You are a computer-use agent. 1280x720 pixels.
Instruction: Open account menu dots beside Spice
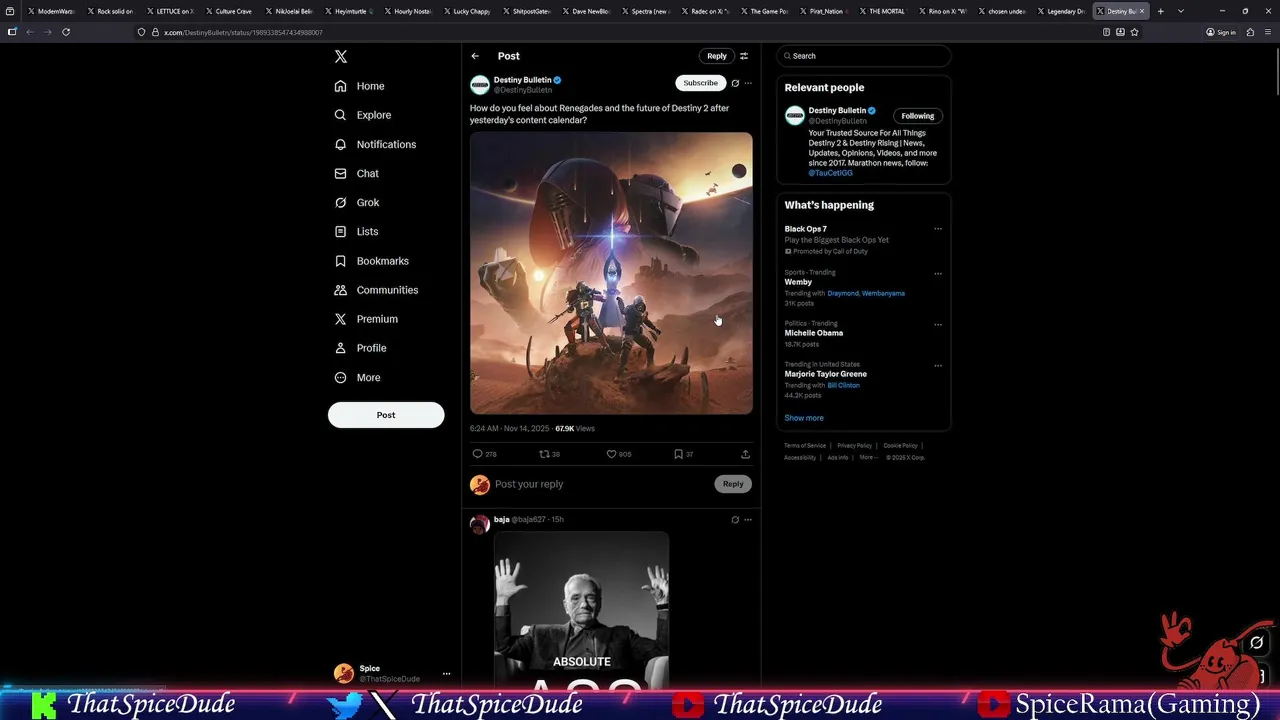point(447,674)
